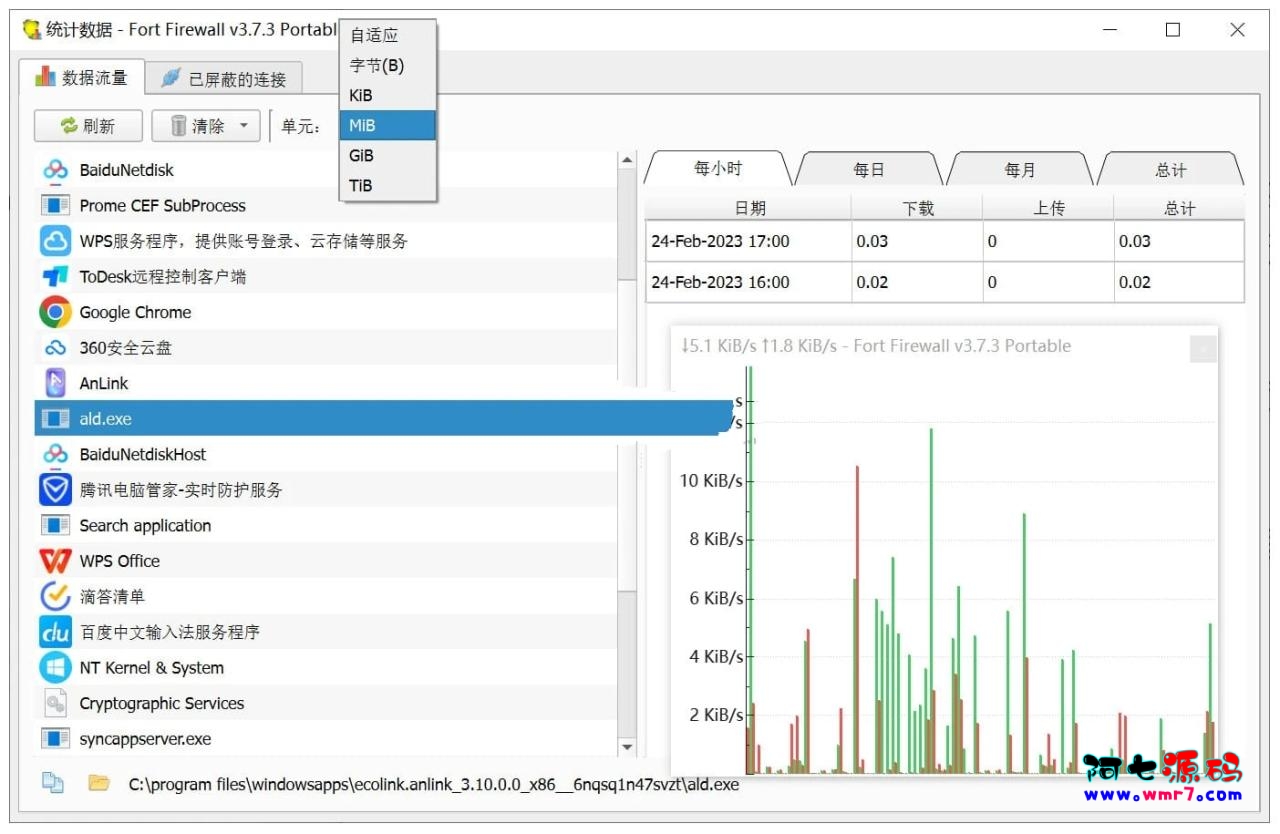
Task: Select the WPS Office list row
Action: tap(326, 561)
